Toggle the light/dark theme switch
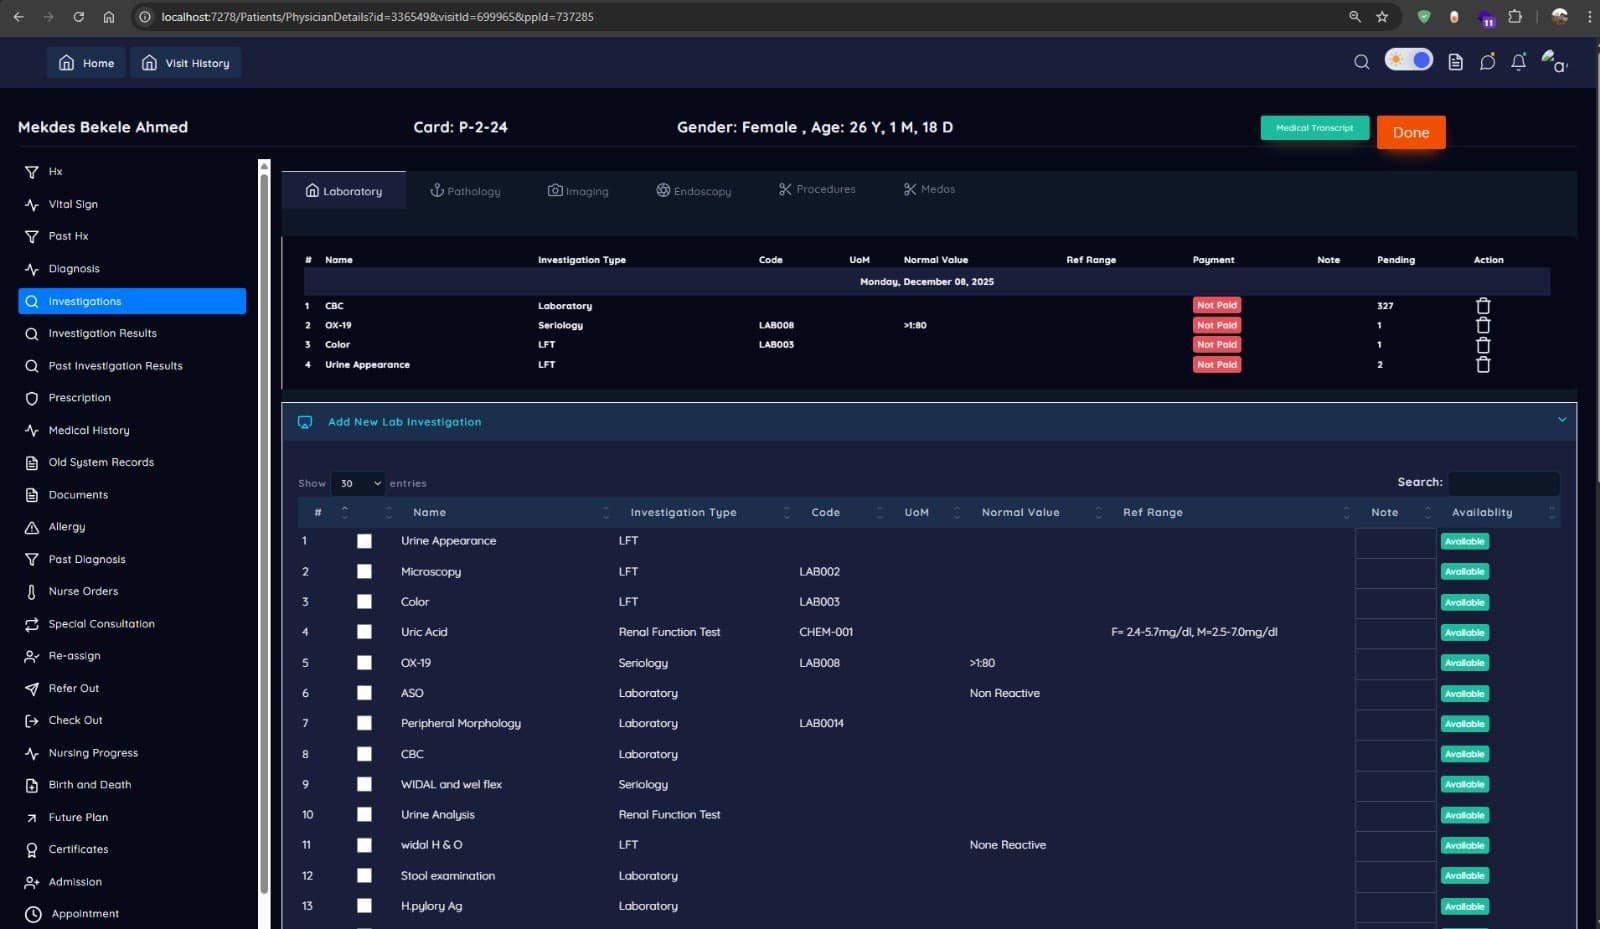 [x=1408, y=60]
